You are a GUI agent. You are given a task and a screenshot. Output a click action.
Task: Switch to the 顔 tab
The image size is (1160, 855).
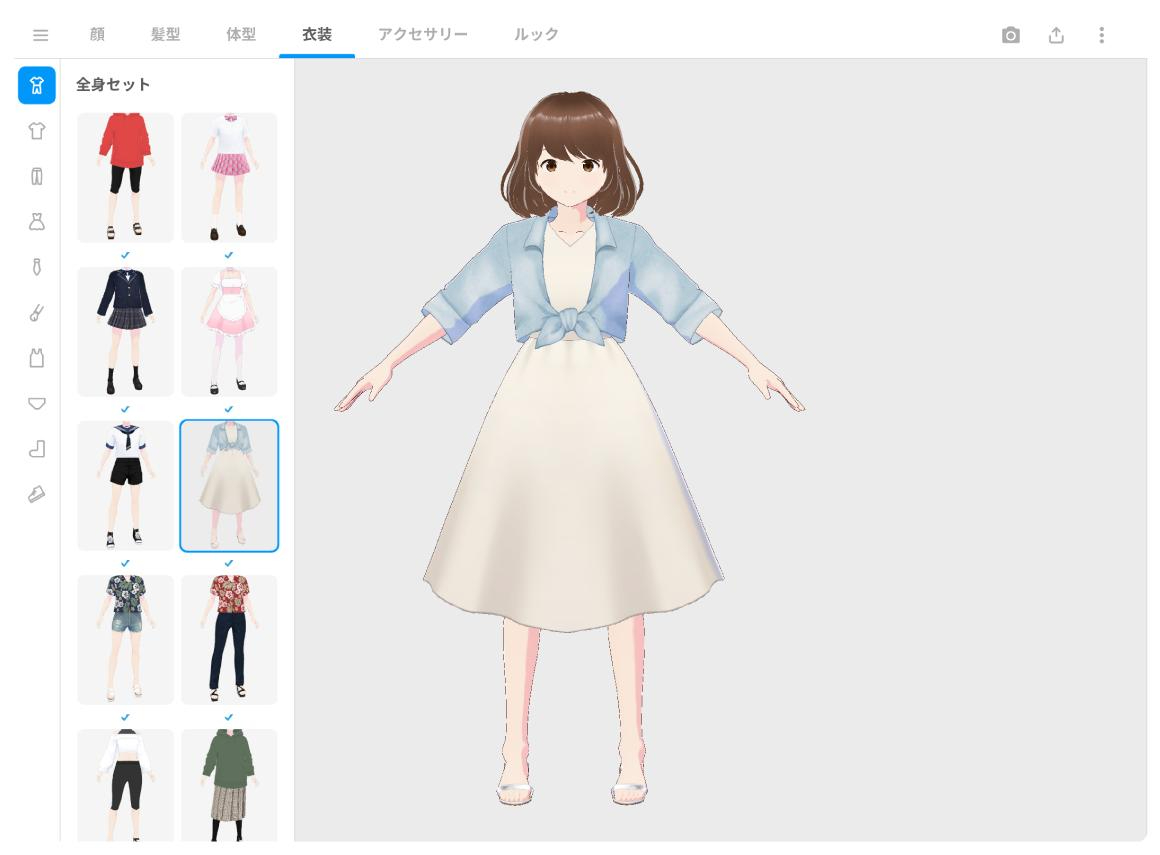(x=97, y=34)
